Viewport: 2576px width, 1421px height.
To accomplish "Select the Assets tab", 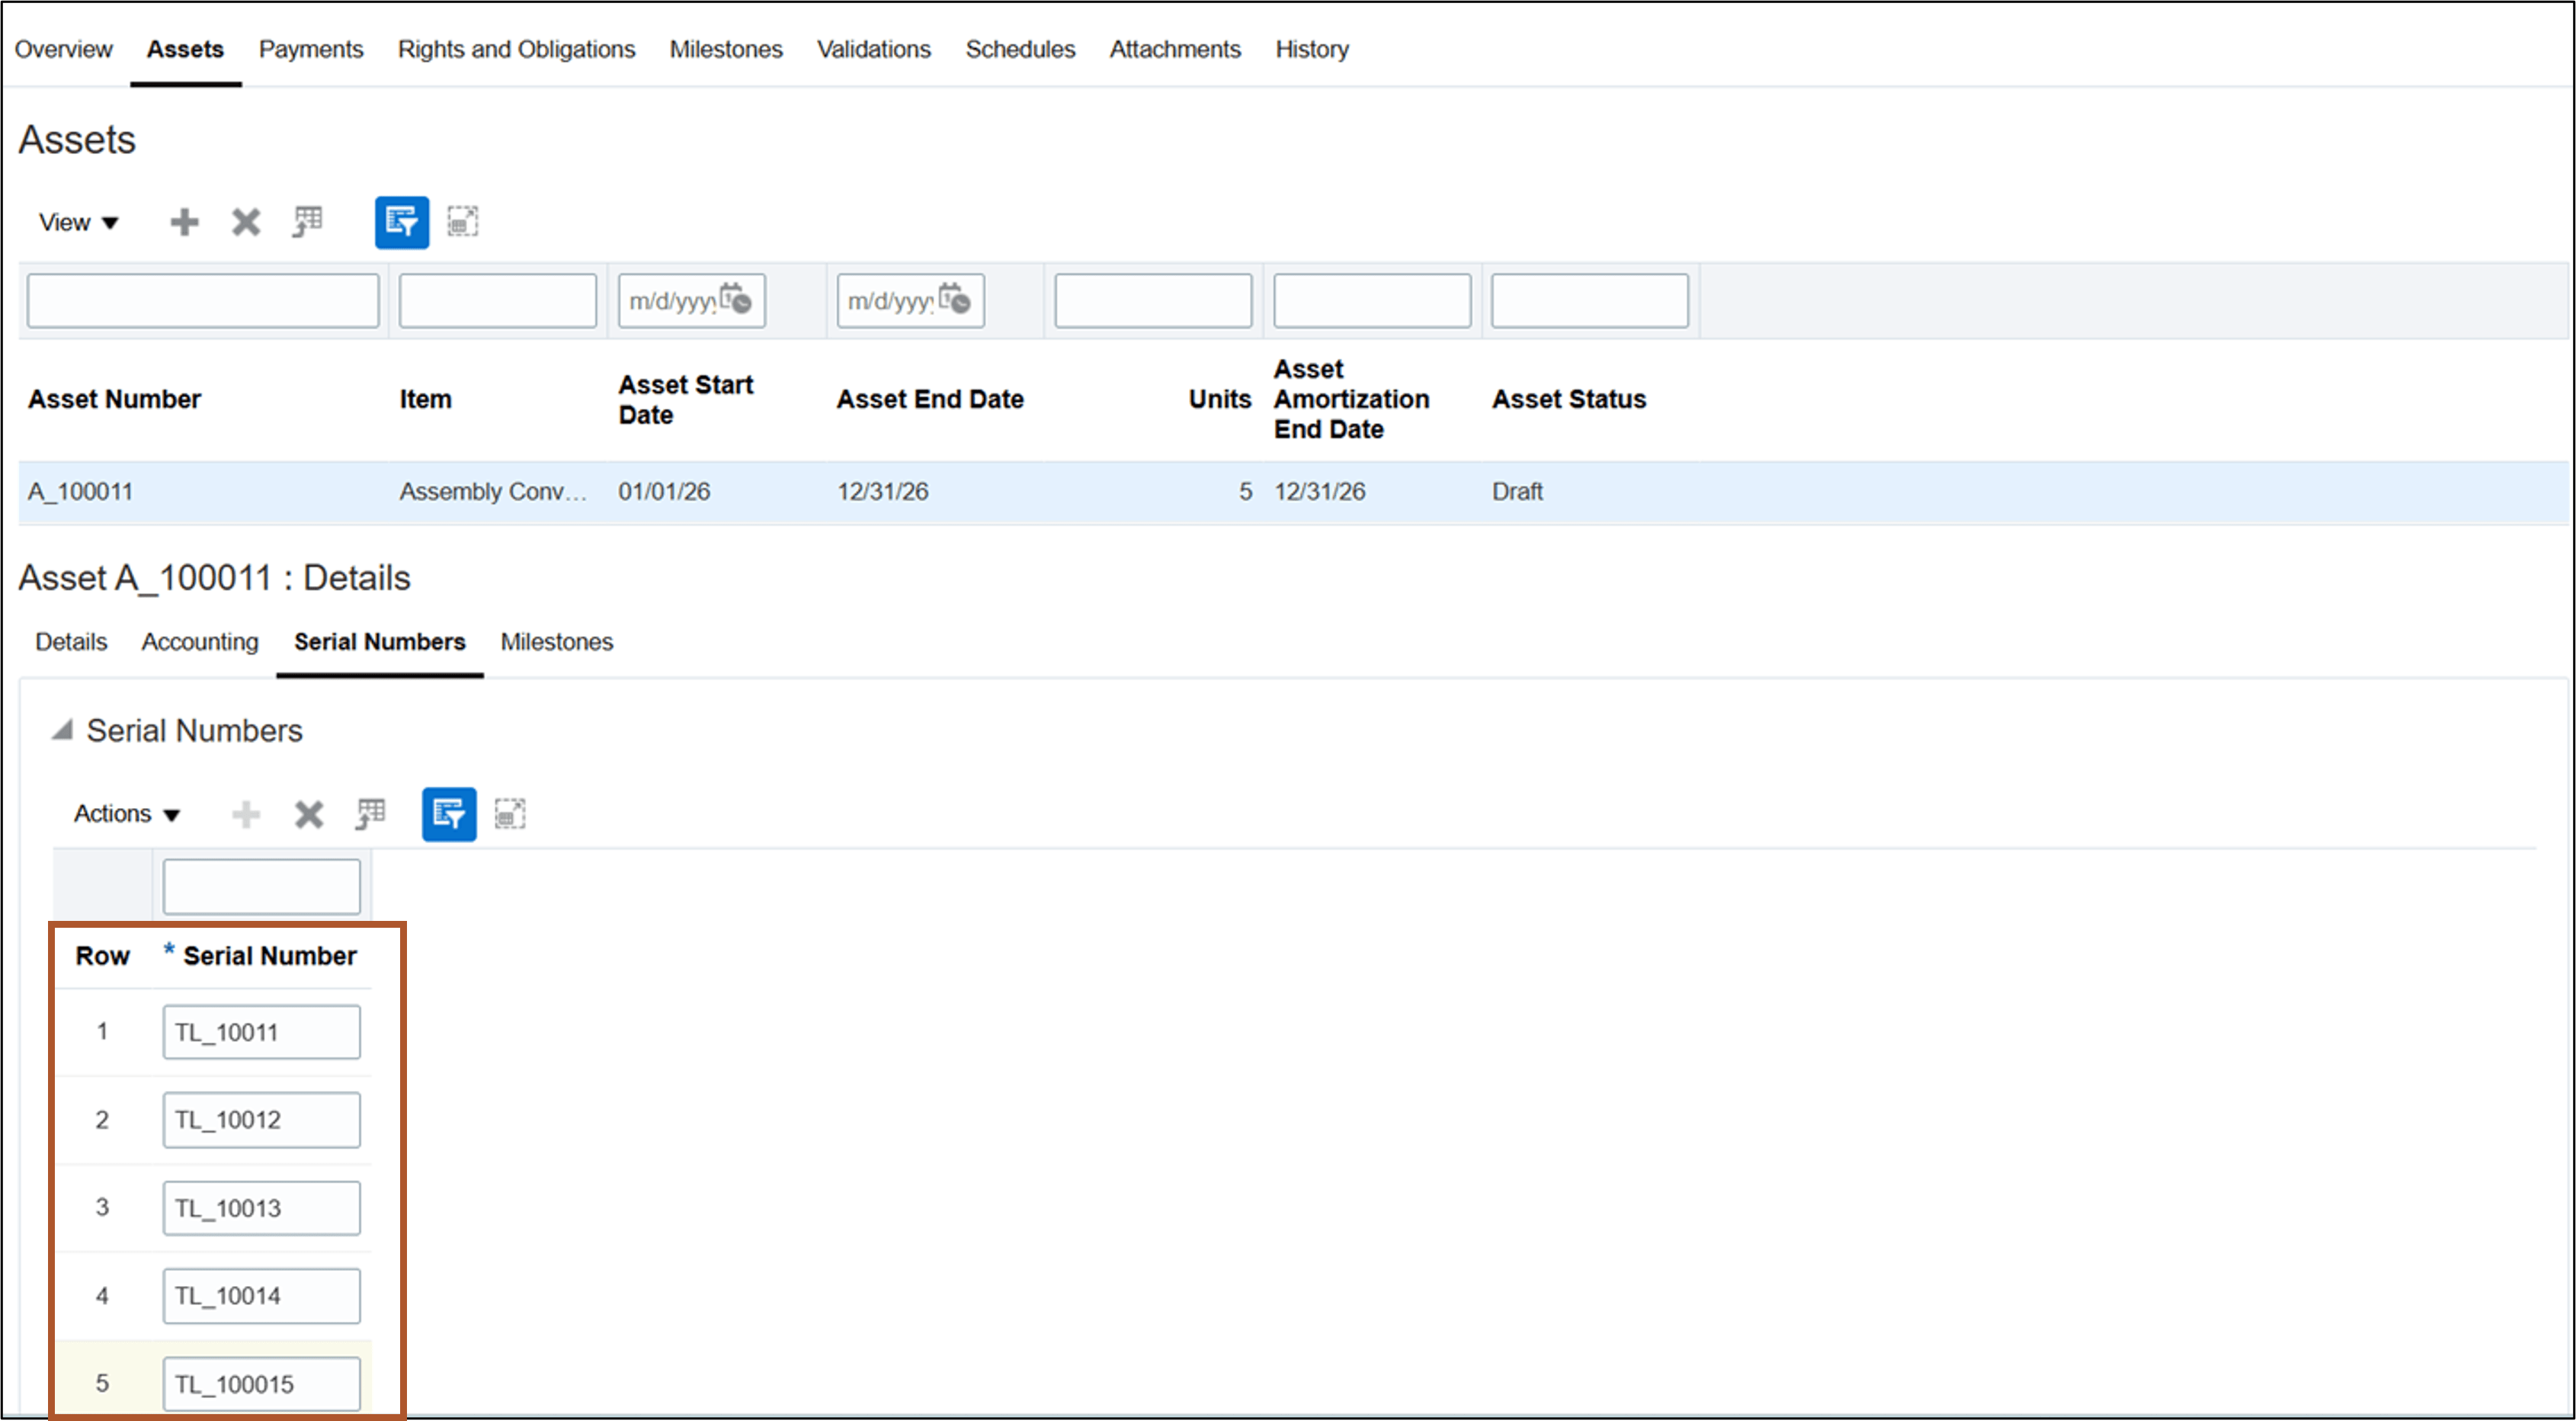I will point(185,49).
